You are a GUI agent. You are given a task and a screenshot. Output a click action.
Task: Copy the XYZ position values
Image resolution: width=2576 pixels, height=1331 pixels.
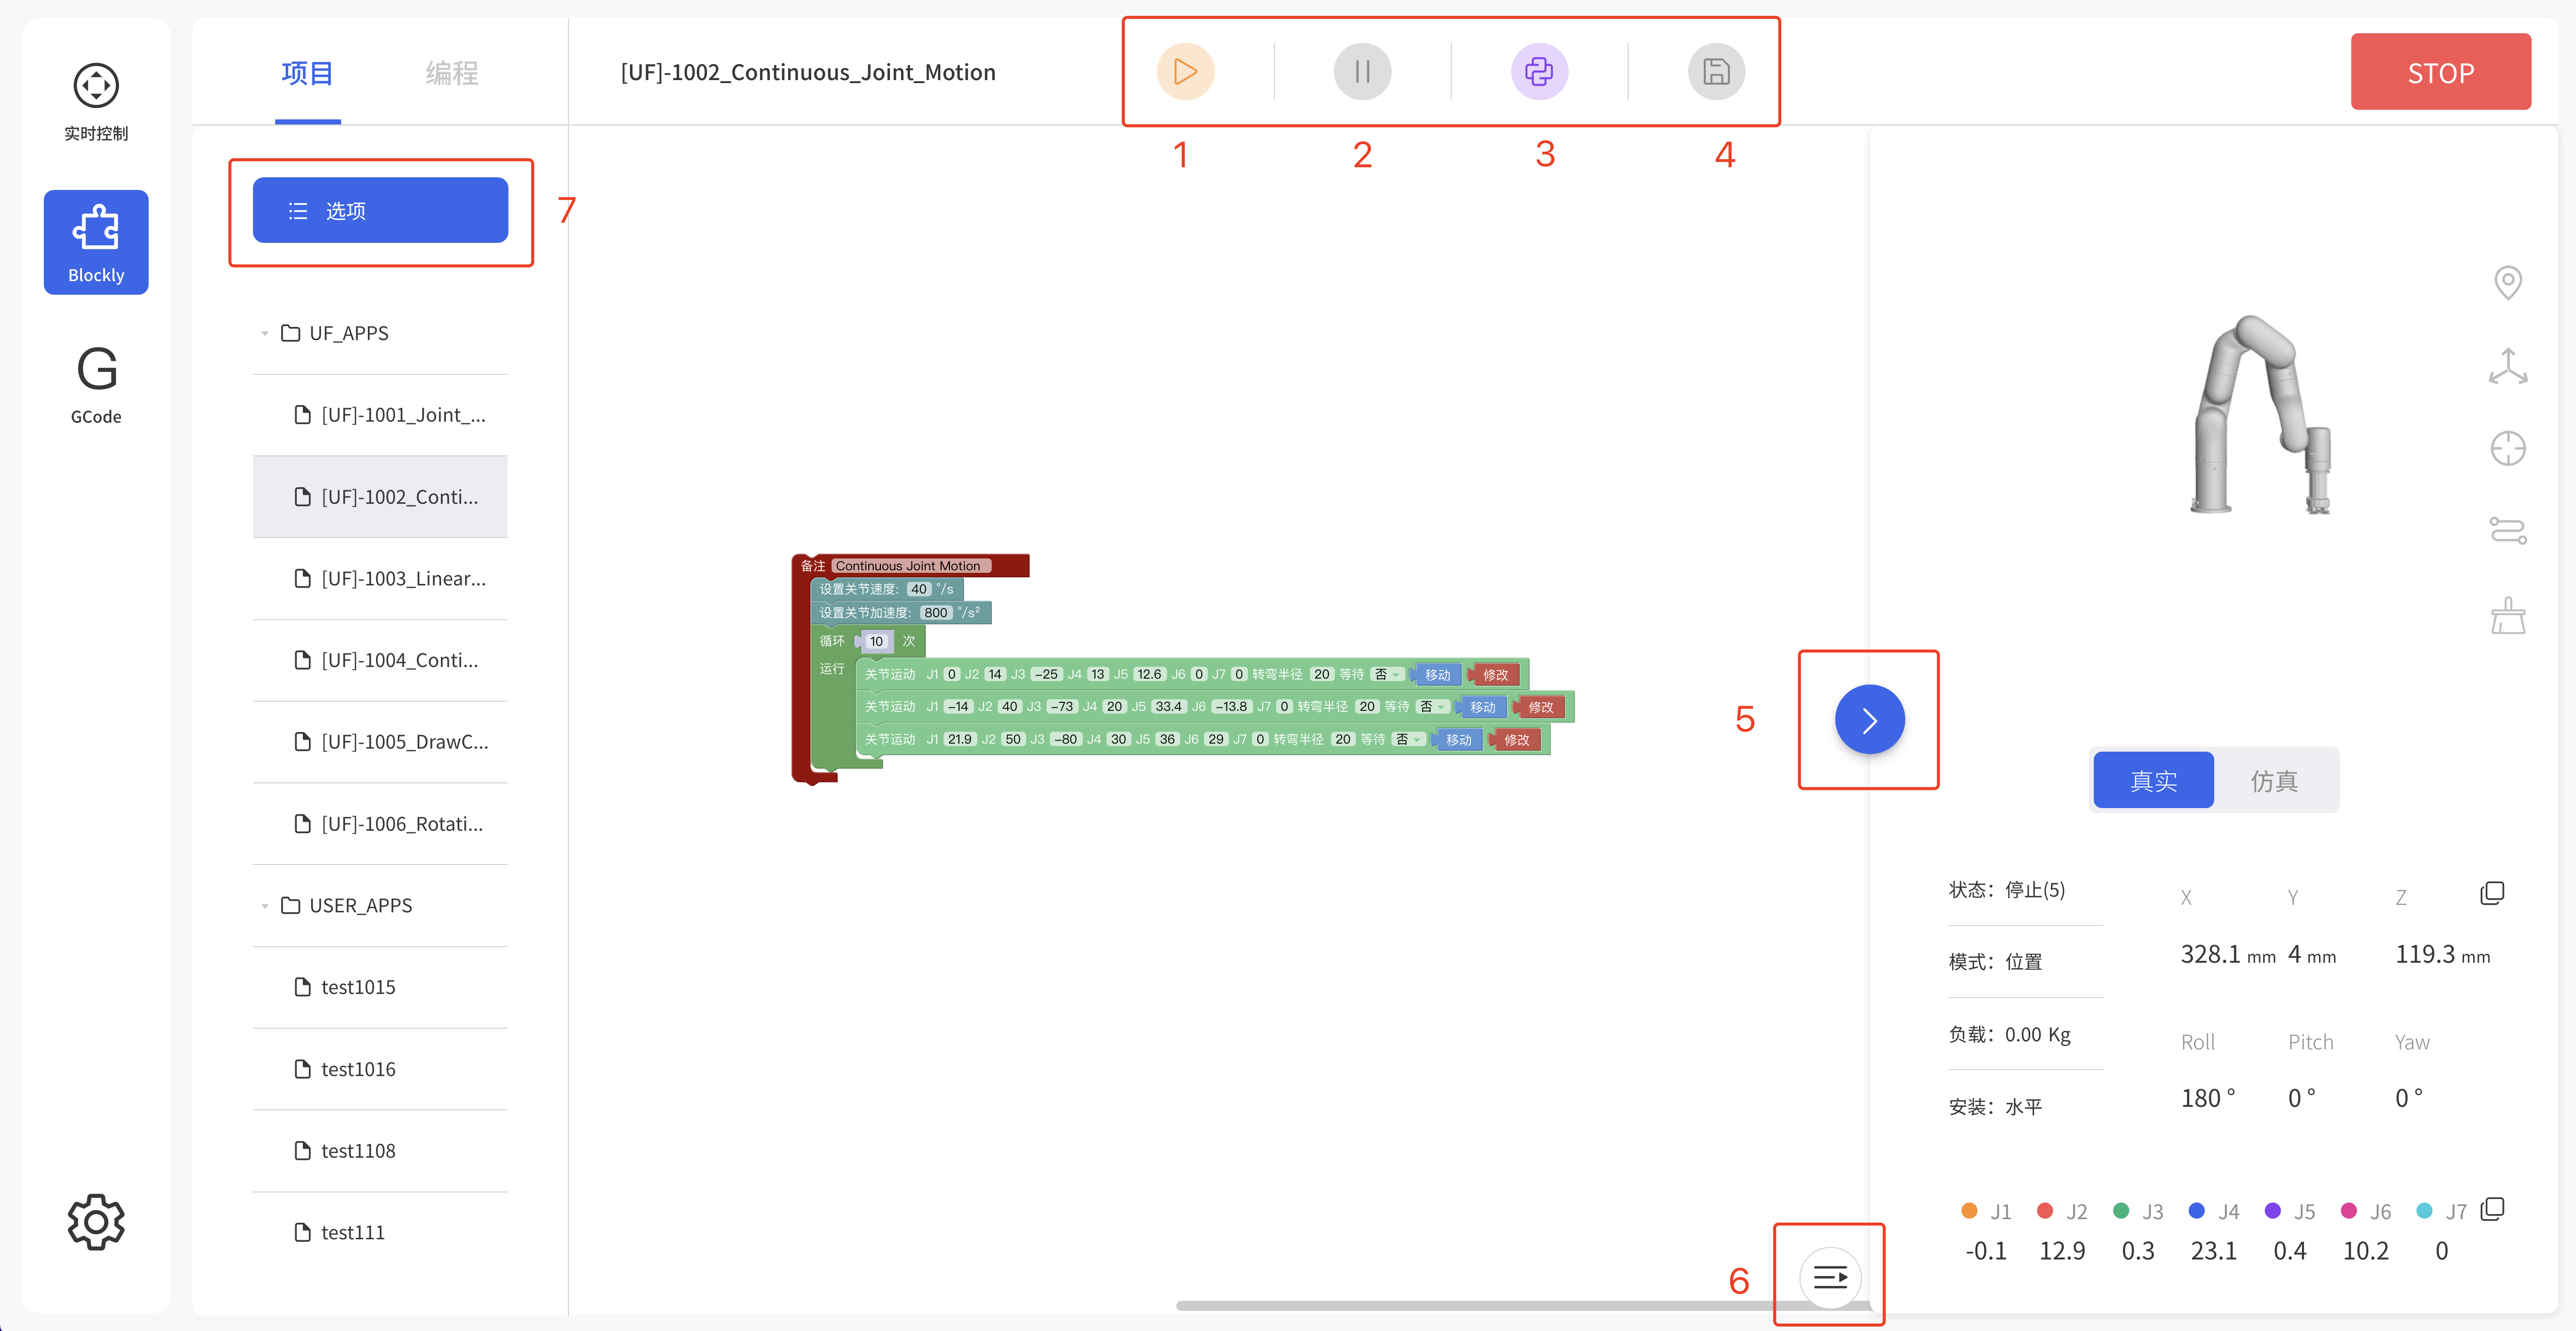(x=2492, y=893)
